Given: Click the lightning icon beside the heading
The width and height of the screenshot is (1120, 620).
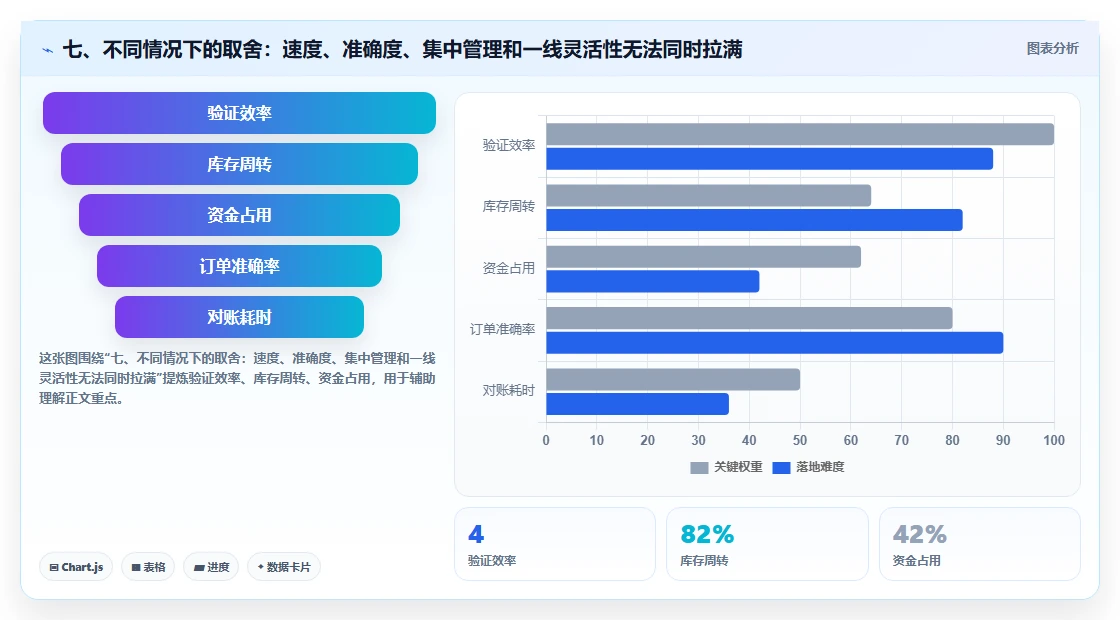Looking at the screenshot, I should 48,51.
